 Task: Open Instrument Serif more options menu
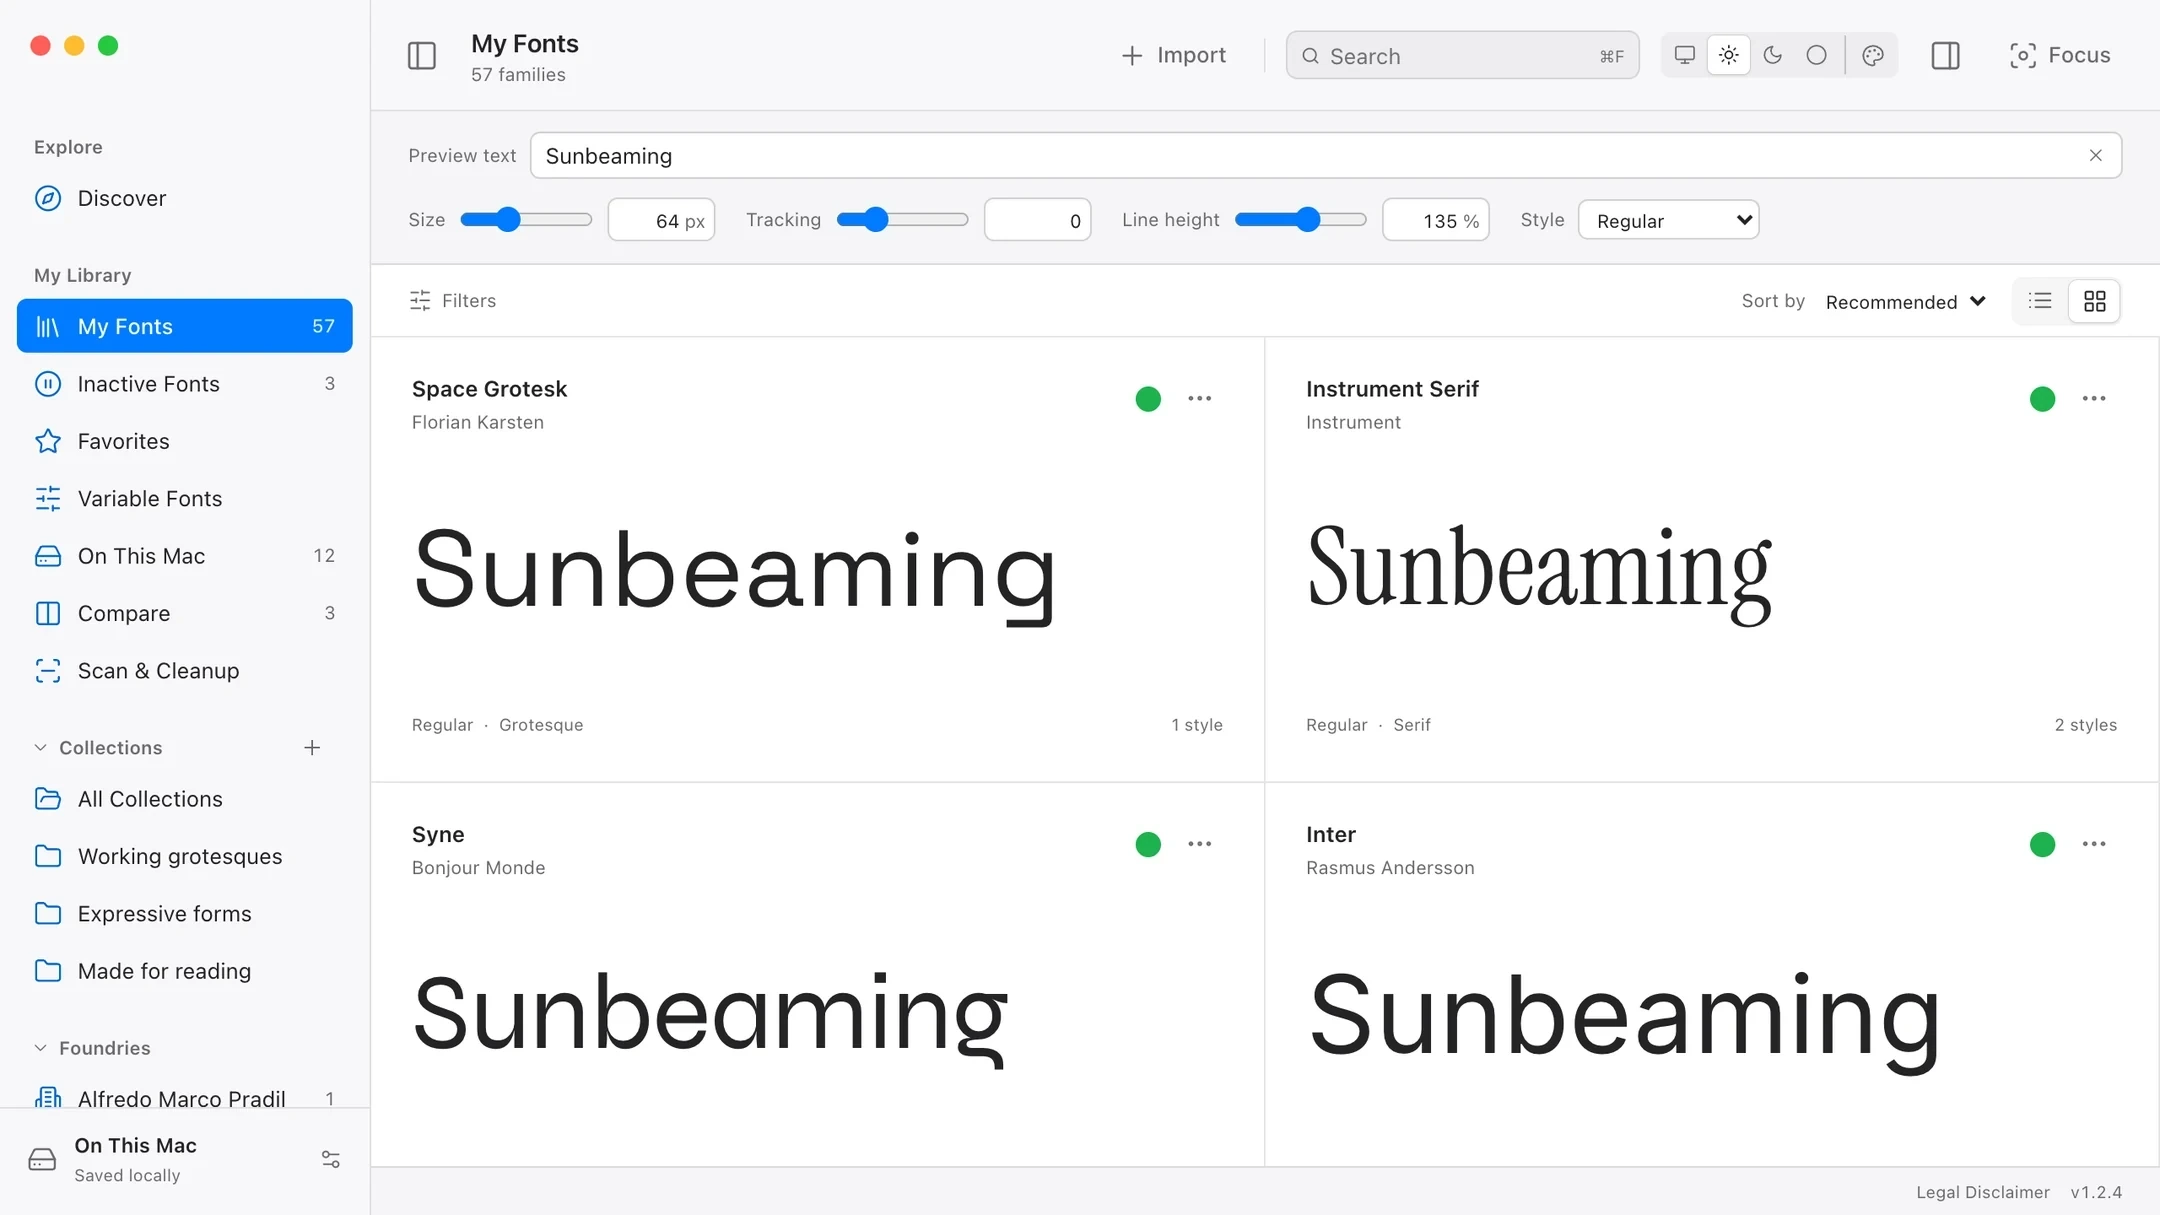coord(2094,398)
